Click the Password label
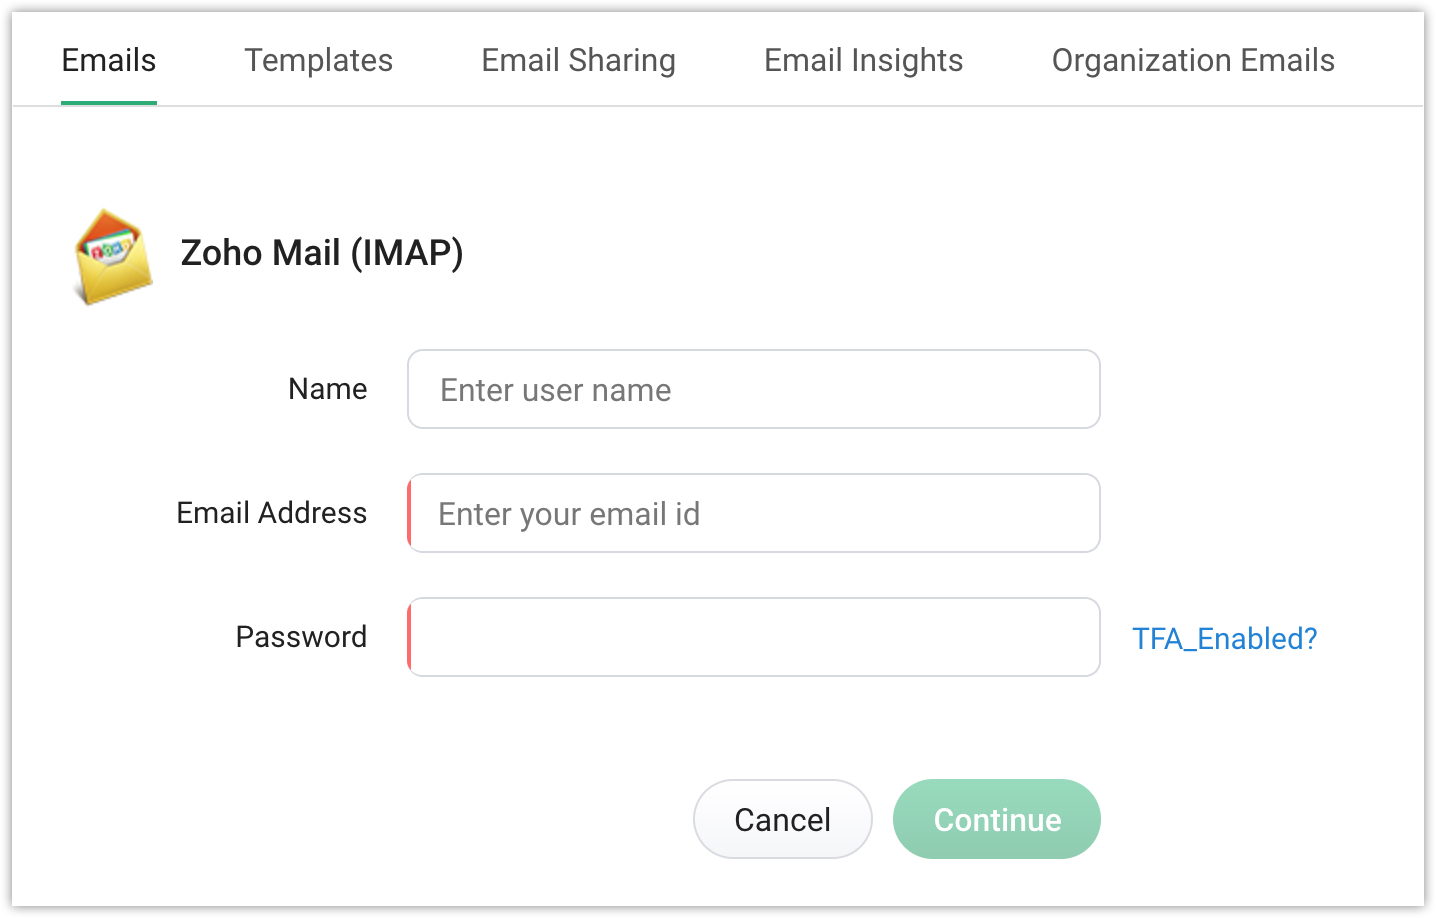Image resolution: width=1436 pixels, height=918 pixels. [x=301, y=637]
